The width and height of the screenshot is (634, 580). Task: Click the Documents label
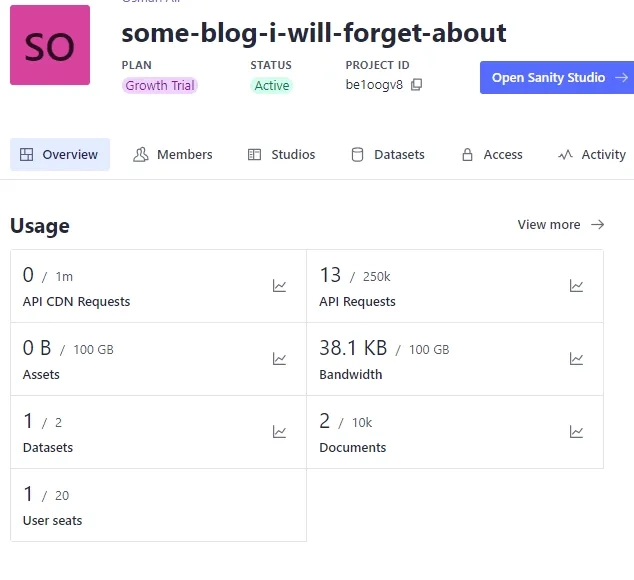(x=353, y=448)
